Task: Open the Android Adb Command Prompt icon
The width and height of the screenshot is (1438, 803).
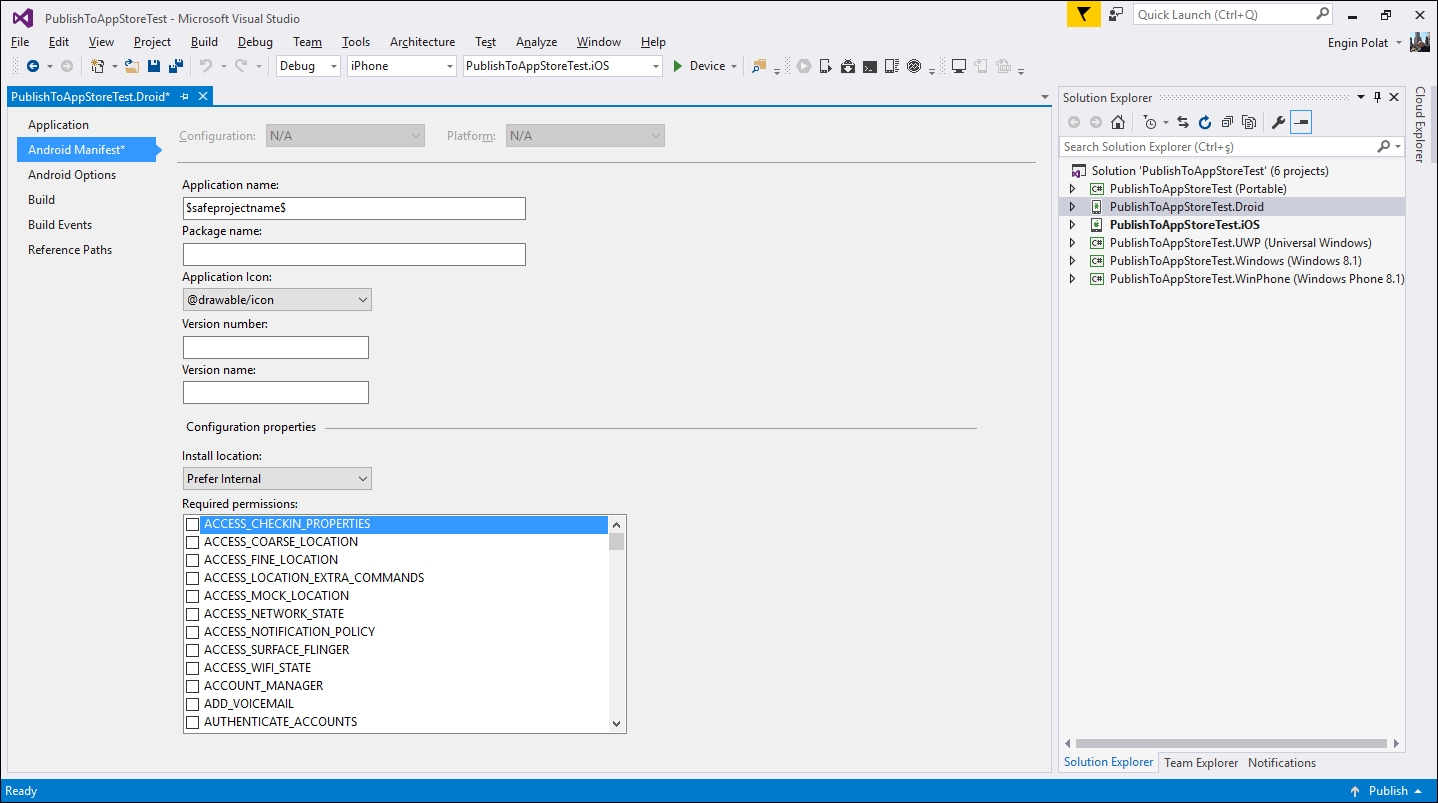Action: (870, 65)
